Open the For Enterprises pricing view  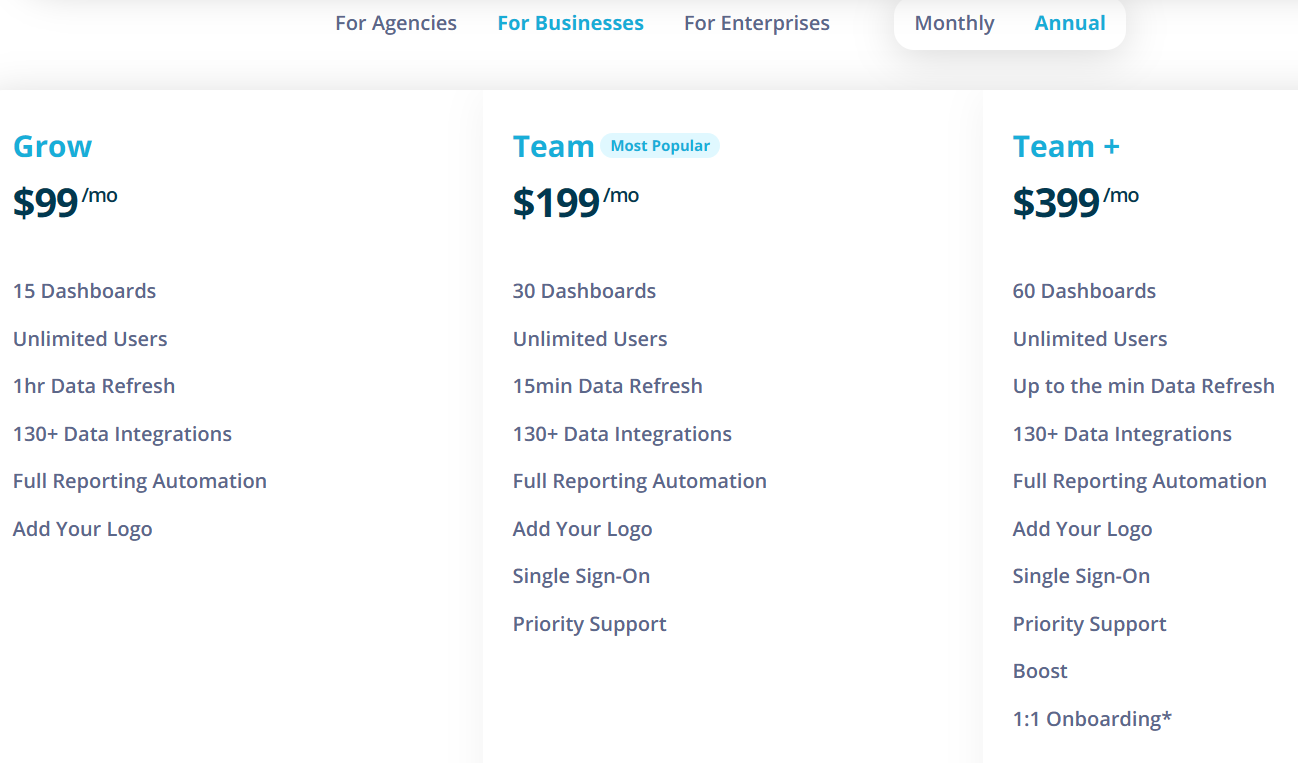click(x=757, y=22)
